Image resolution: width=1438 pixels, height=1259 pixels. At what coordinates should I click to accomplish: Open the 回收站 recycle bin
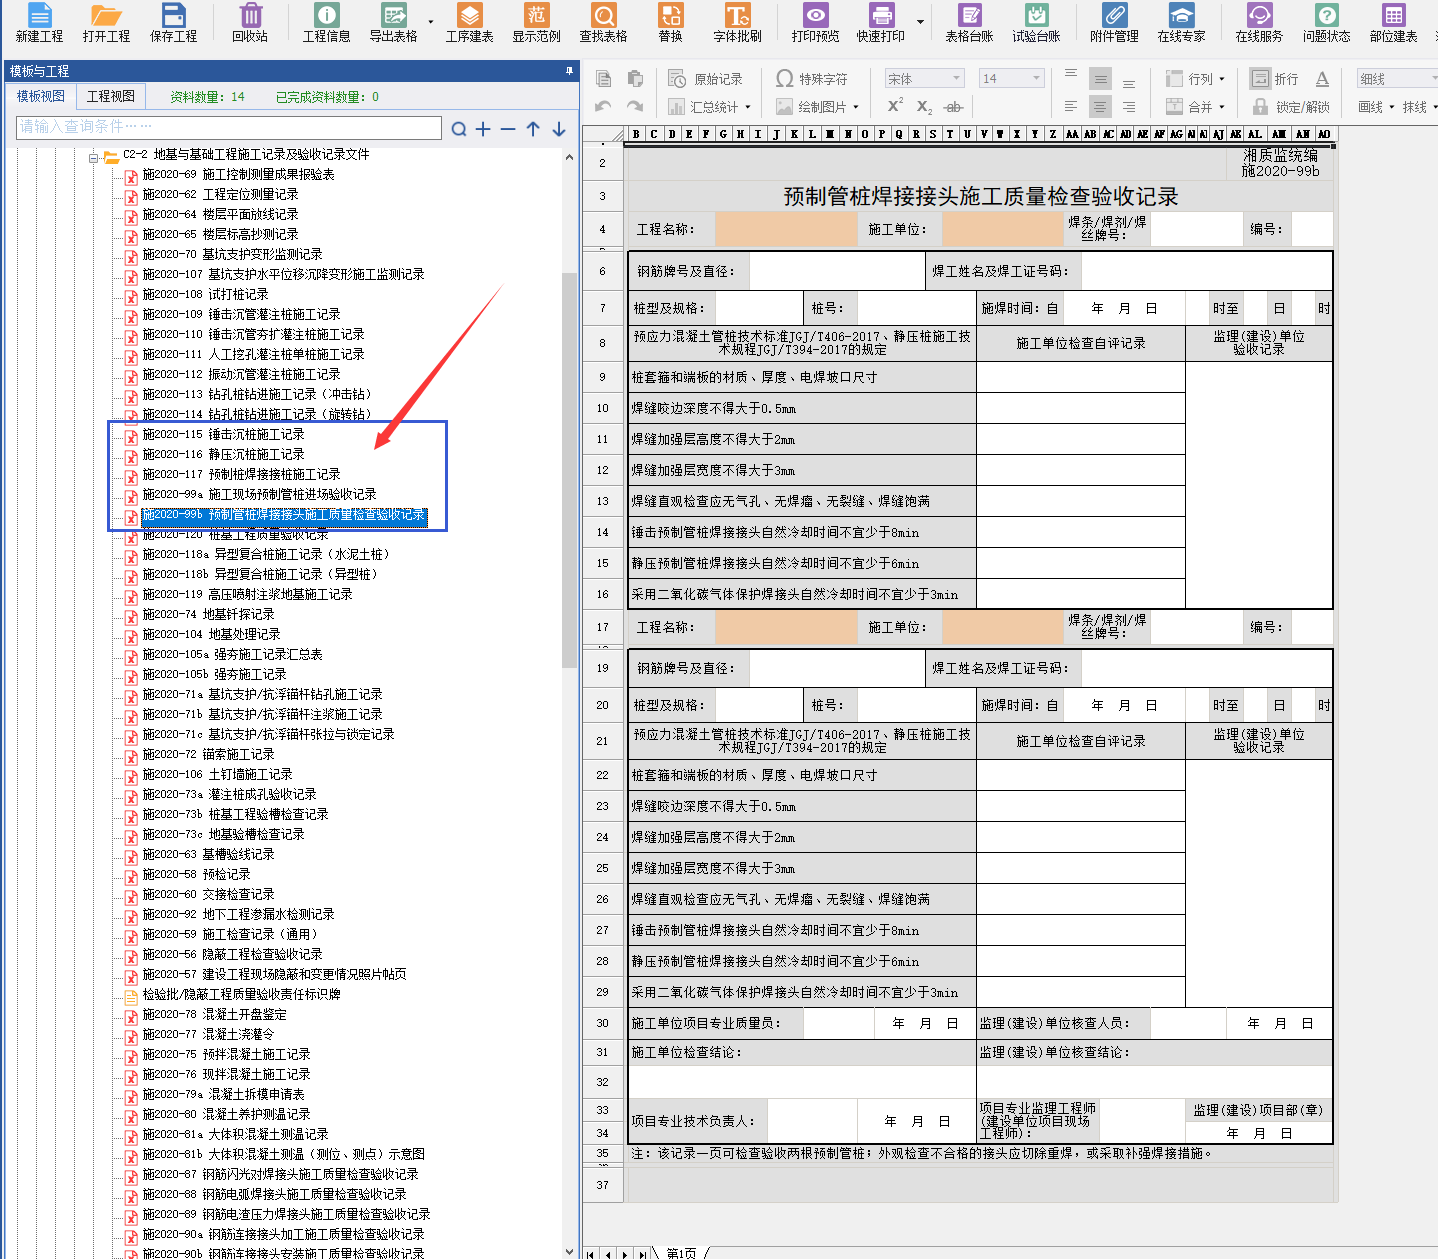(x=250, y=22)
